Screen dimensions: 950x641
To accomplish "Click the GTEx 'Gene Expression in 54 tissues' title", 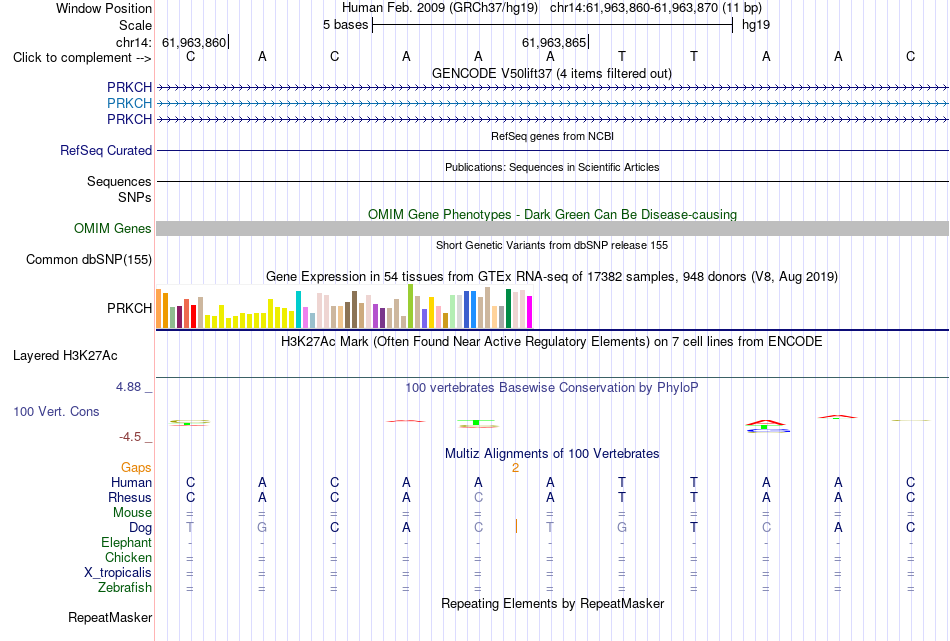I will point(552,276).
